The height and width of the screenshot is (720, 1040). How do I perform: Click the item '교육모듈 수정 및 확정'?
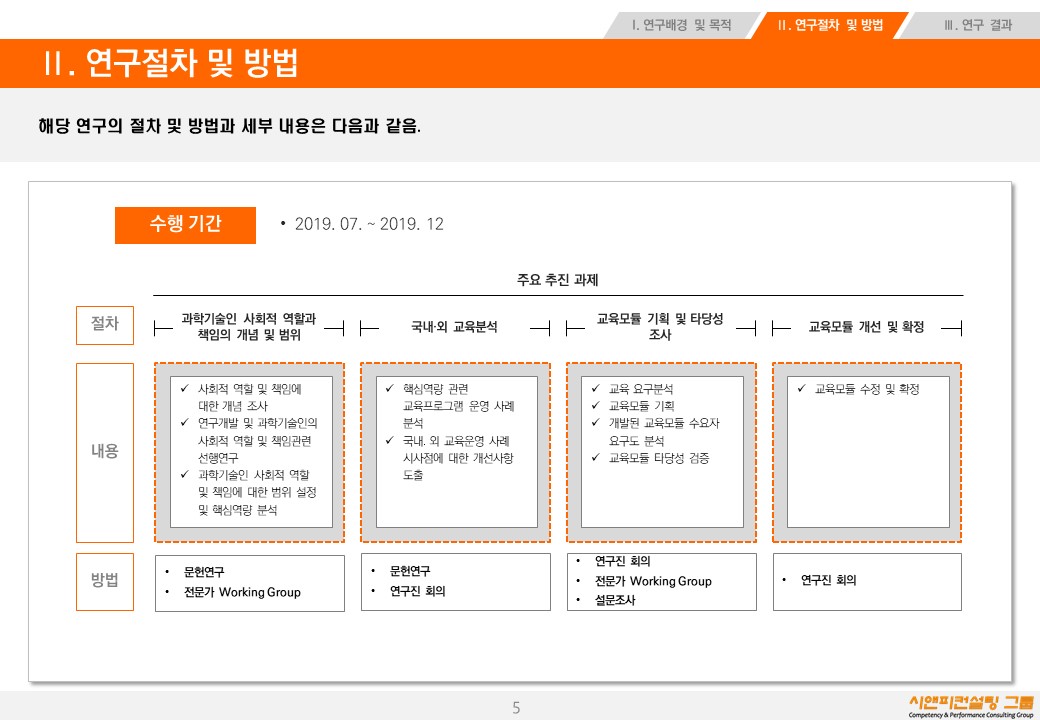tap(867, 389)
